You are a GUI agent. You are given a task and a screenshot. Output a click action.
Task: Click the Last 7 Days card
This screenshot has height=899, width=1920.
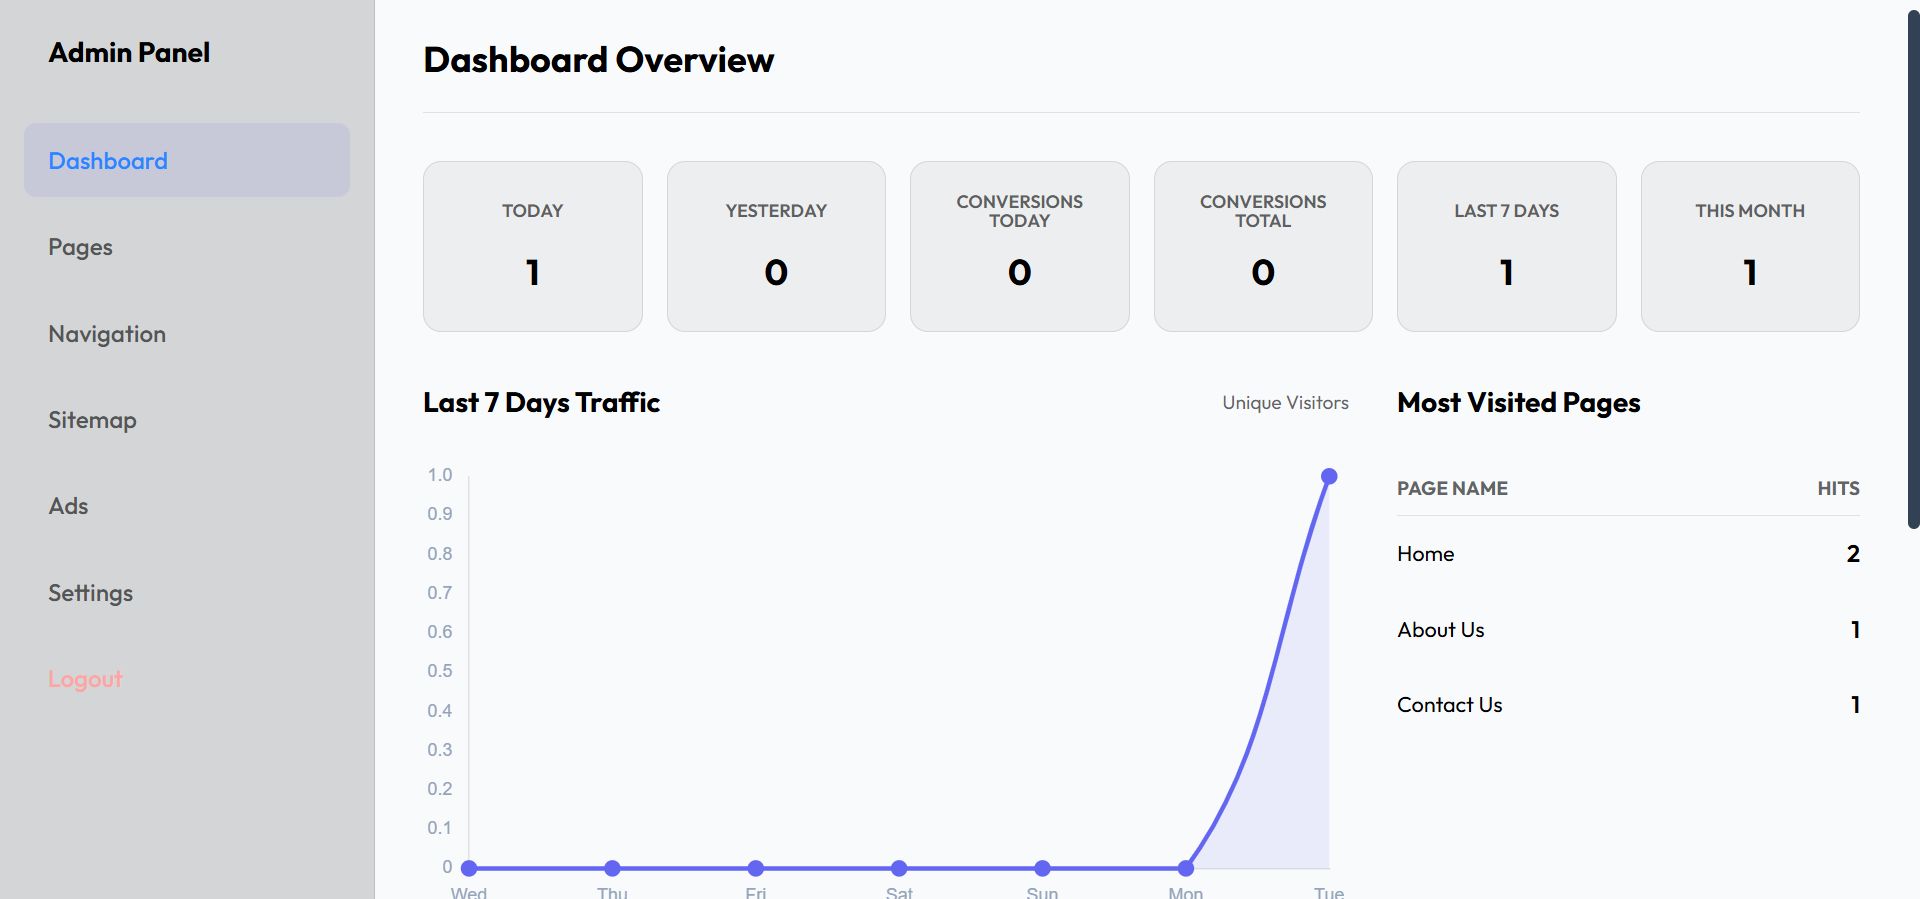(x=1506, y=246)
